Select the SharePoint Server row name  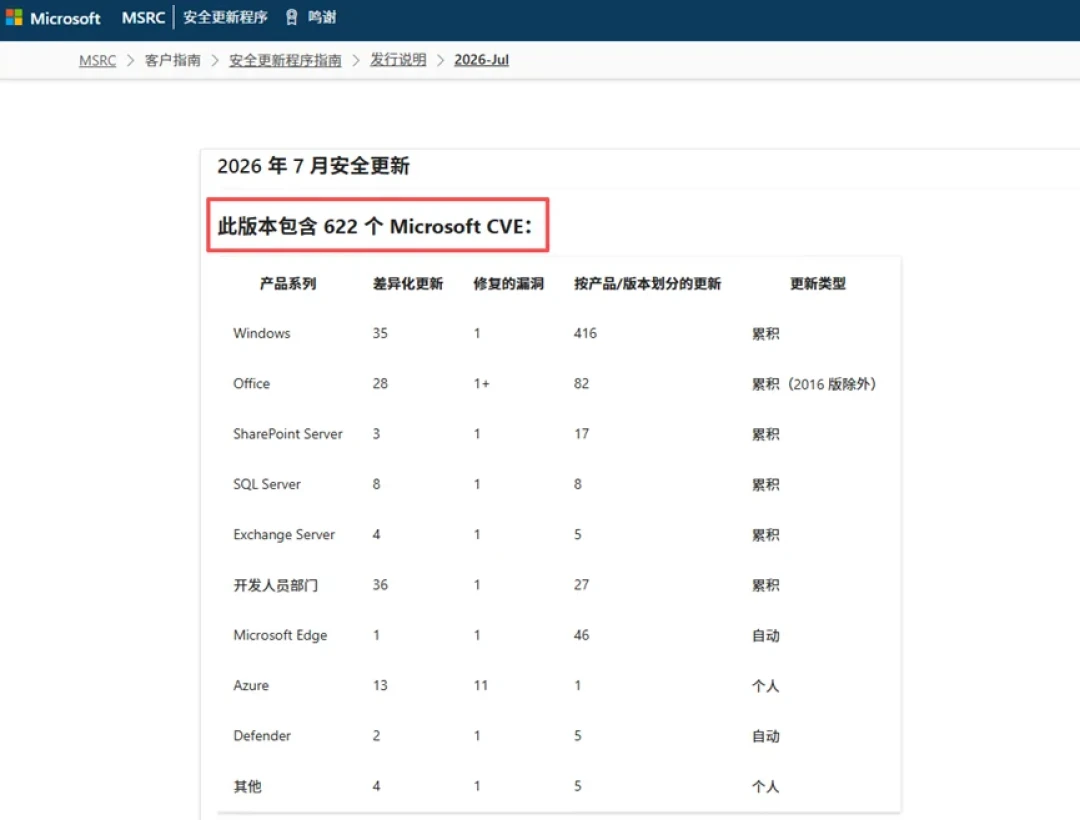click(x=288, y=434)
